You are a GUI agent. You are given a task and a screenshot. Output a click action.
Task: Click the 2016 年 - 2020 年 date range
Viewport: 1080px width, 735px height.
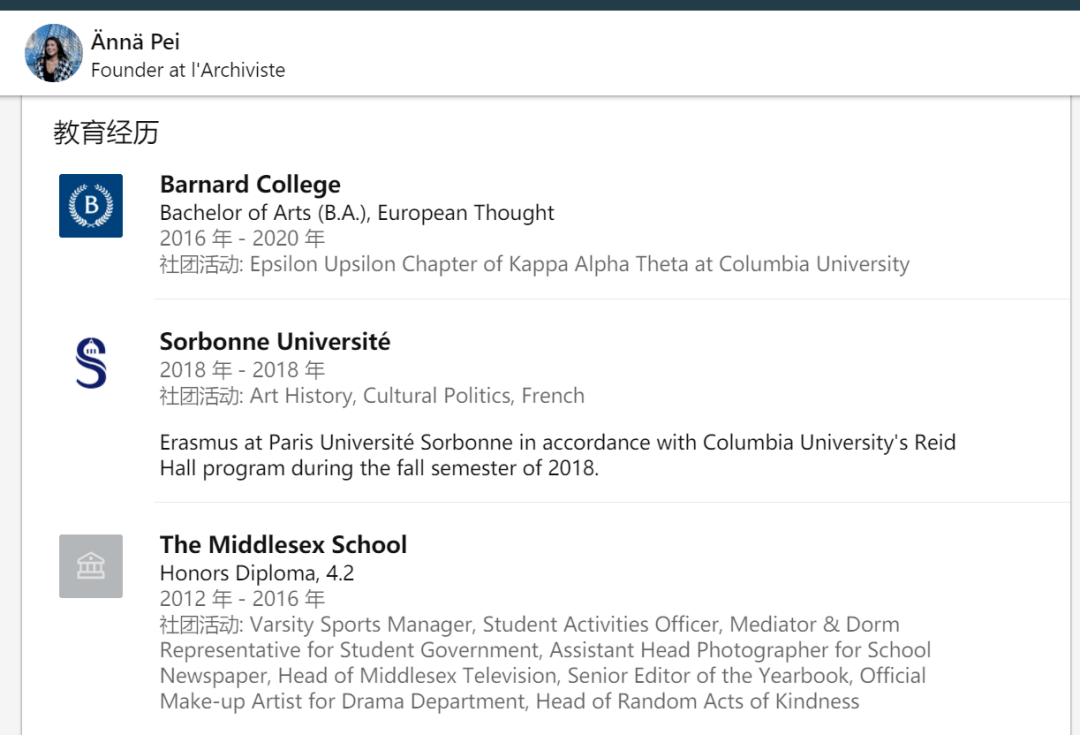point(242,239)
